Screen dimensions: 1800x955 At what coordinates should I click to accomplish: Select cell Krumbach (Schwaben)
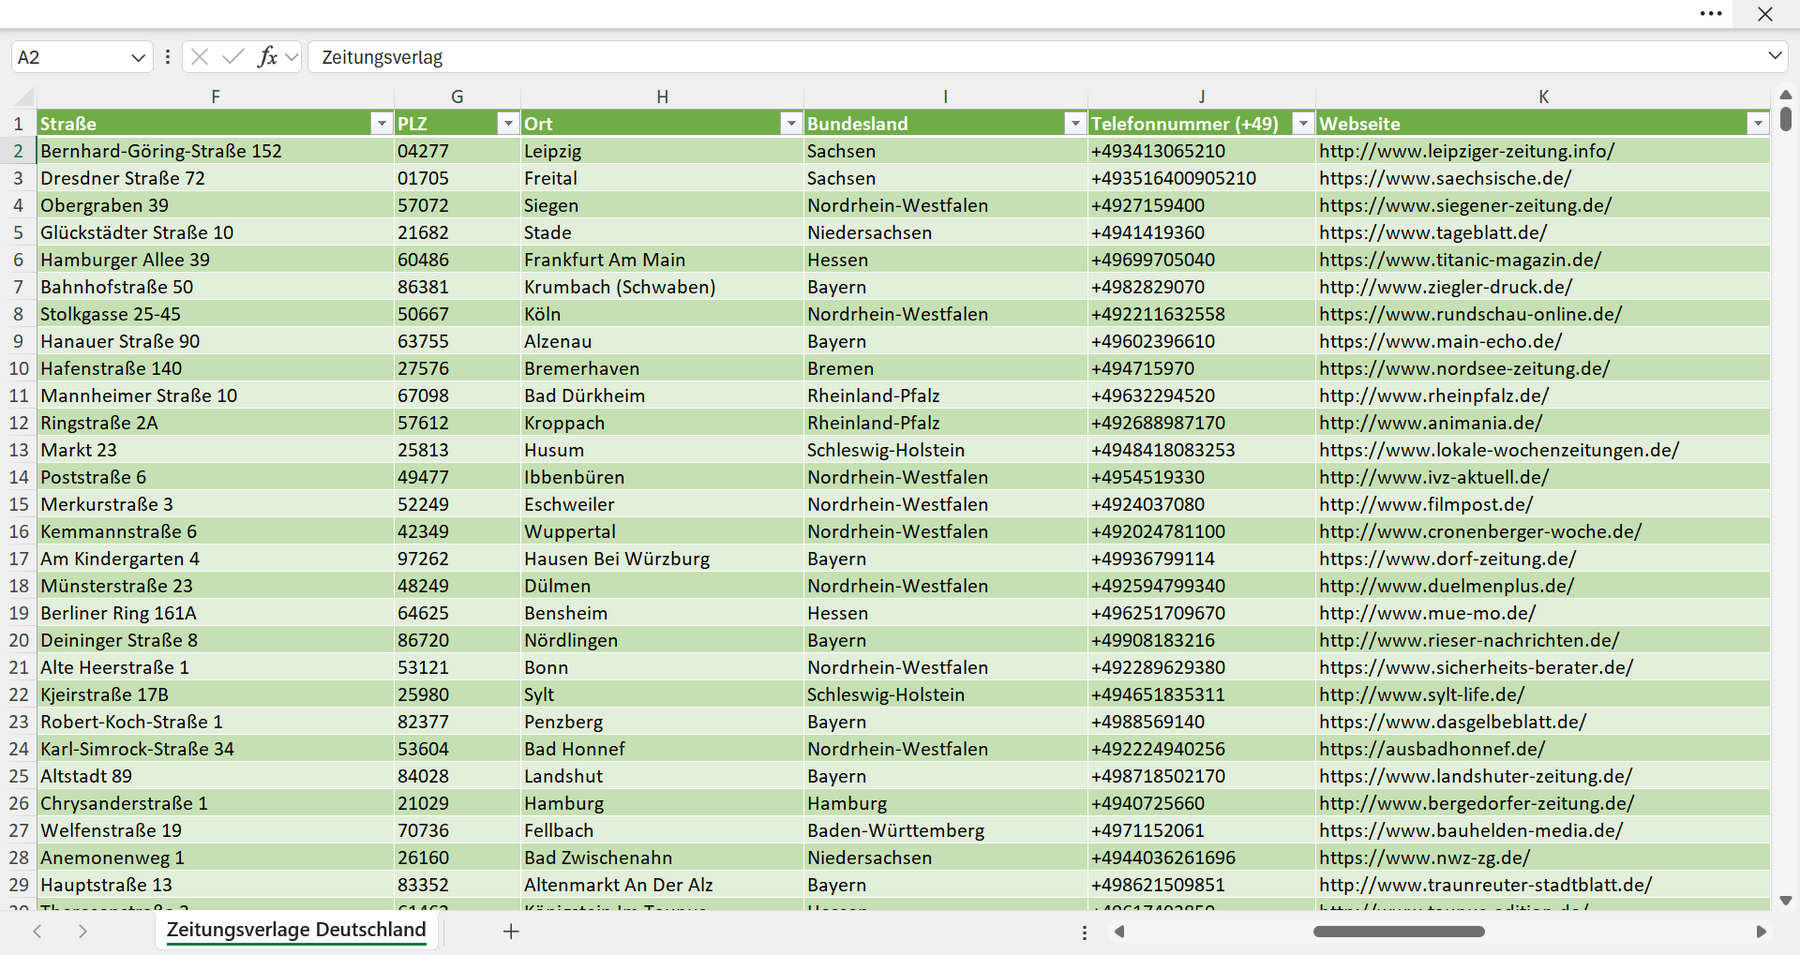coord(662,287)
